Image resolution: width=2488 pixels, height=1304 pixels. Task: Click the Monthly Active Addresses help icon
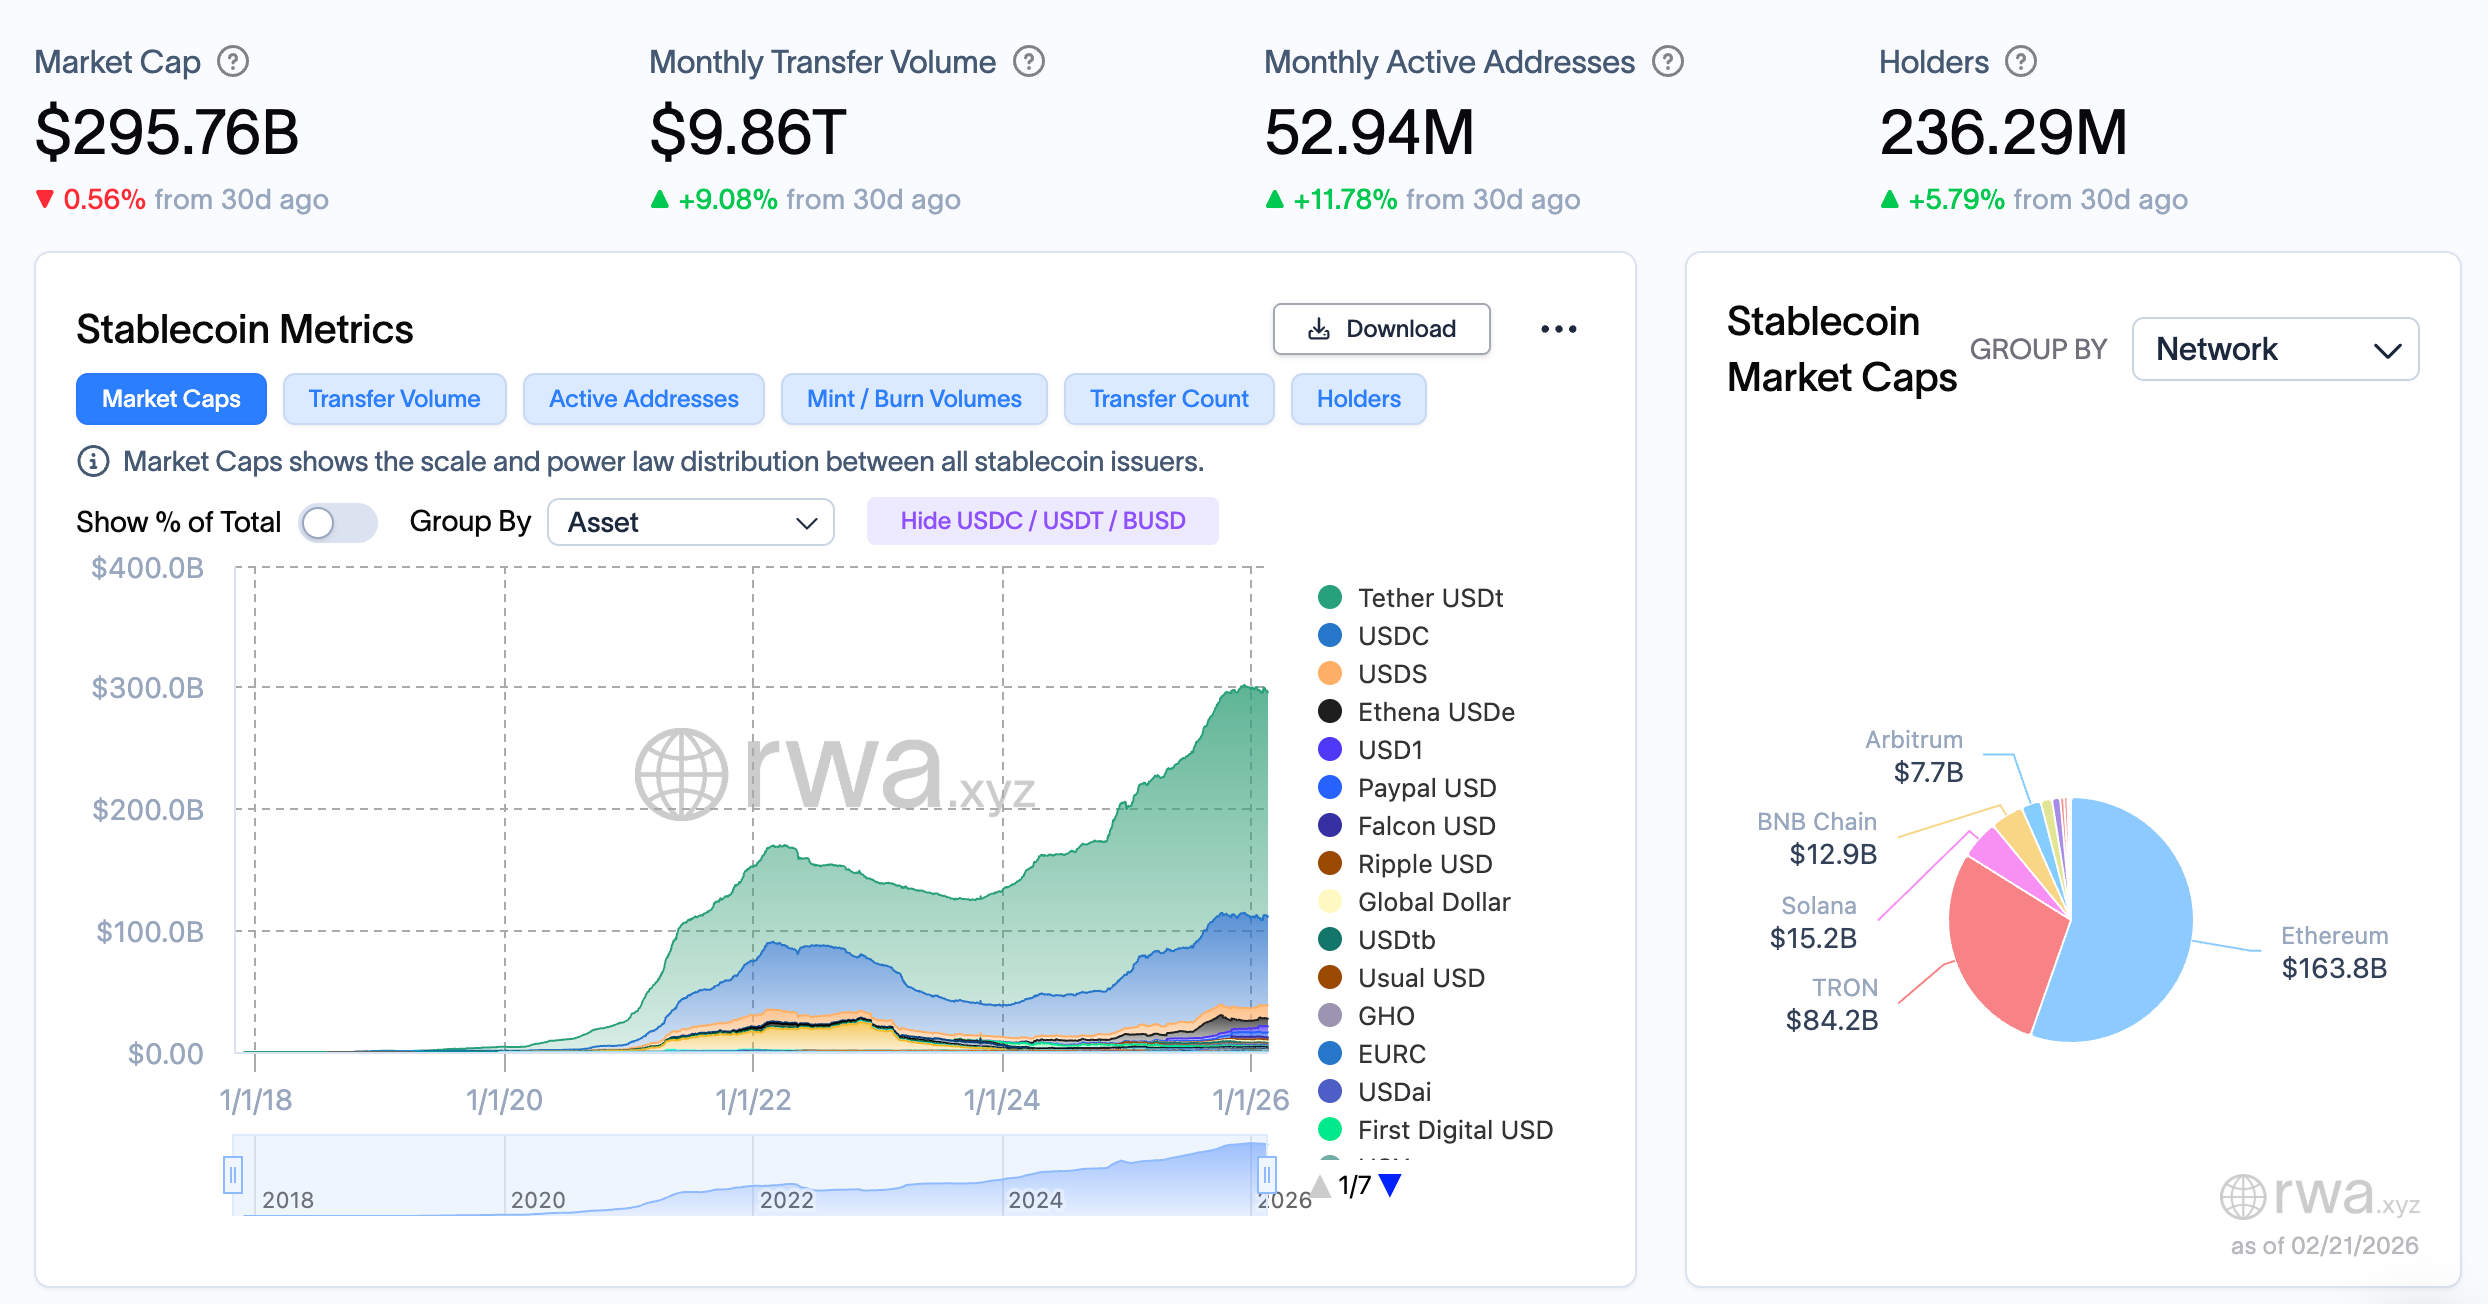pyautogui.click(x=1667, y=62)
